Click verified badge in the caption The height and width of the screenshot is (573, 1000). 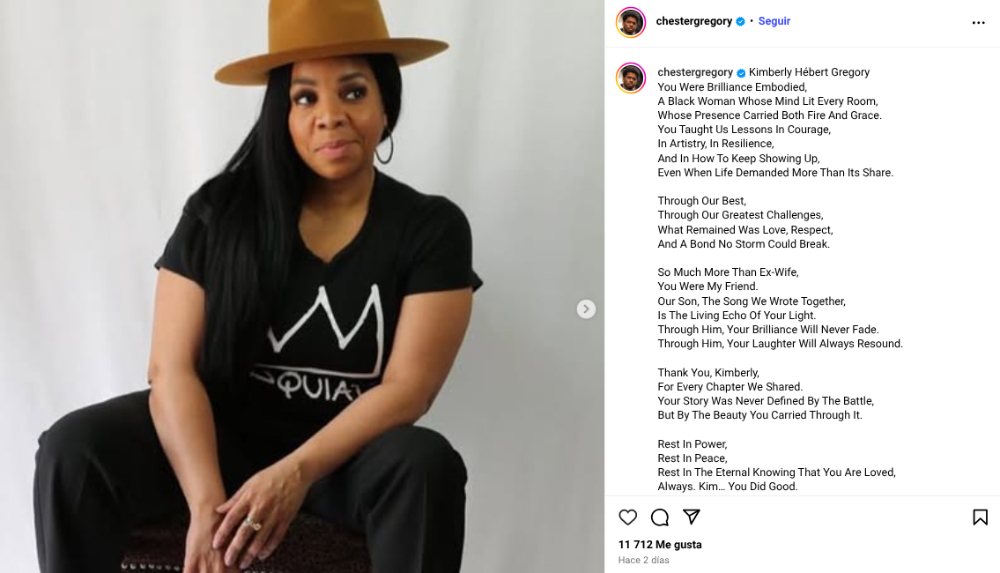[x=741, y=73]
